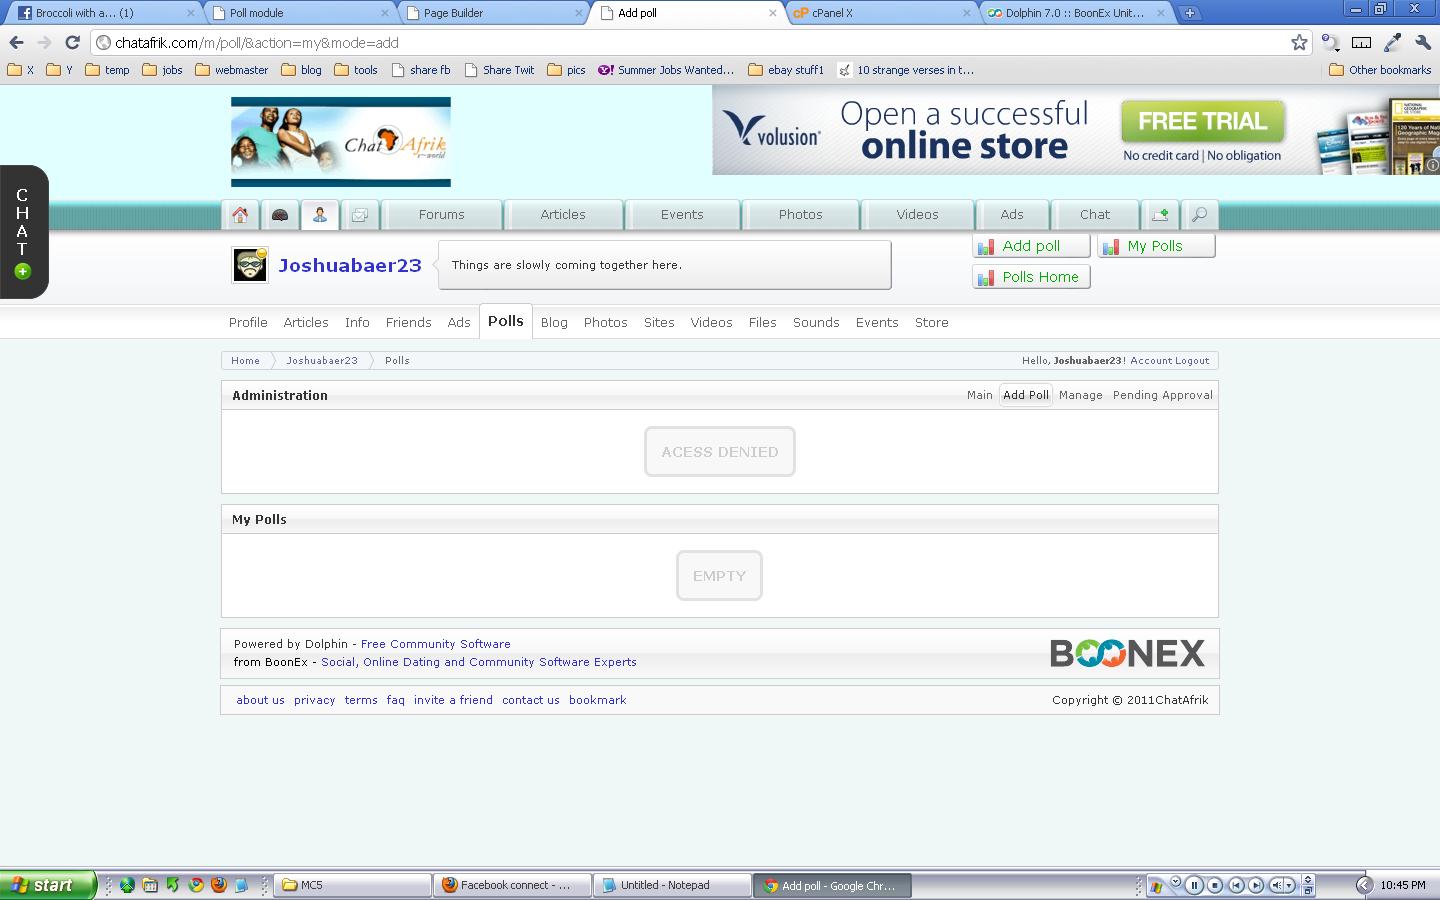The width and height of the screenshot is (1440, 900).
Task: Close the Add poll browser tab
Action: click(772, 13)
